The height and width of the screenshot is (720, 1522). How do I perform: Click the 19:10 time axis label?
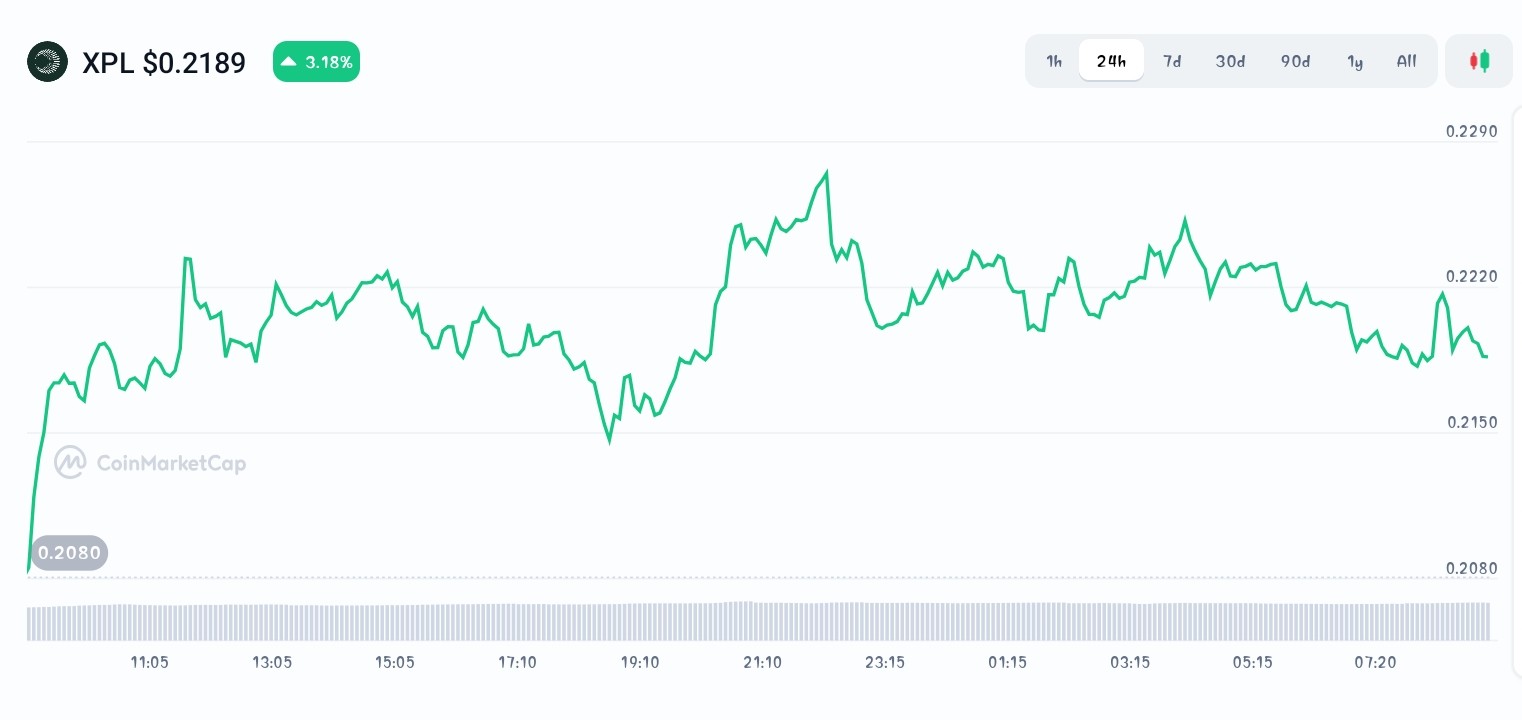click(640, 662)
